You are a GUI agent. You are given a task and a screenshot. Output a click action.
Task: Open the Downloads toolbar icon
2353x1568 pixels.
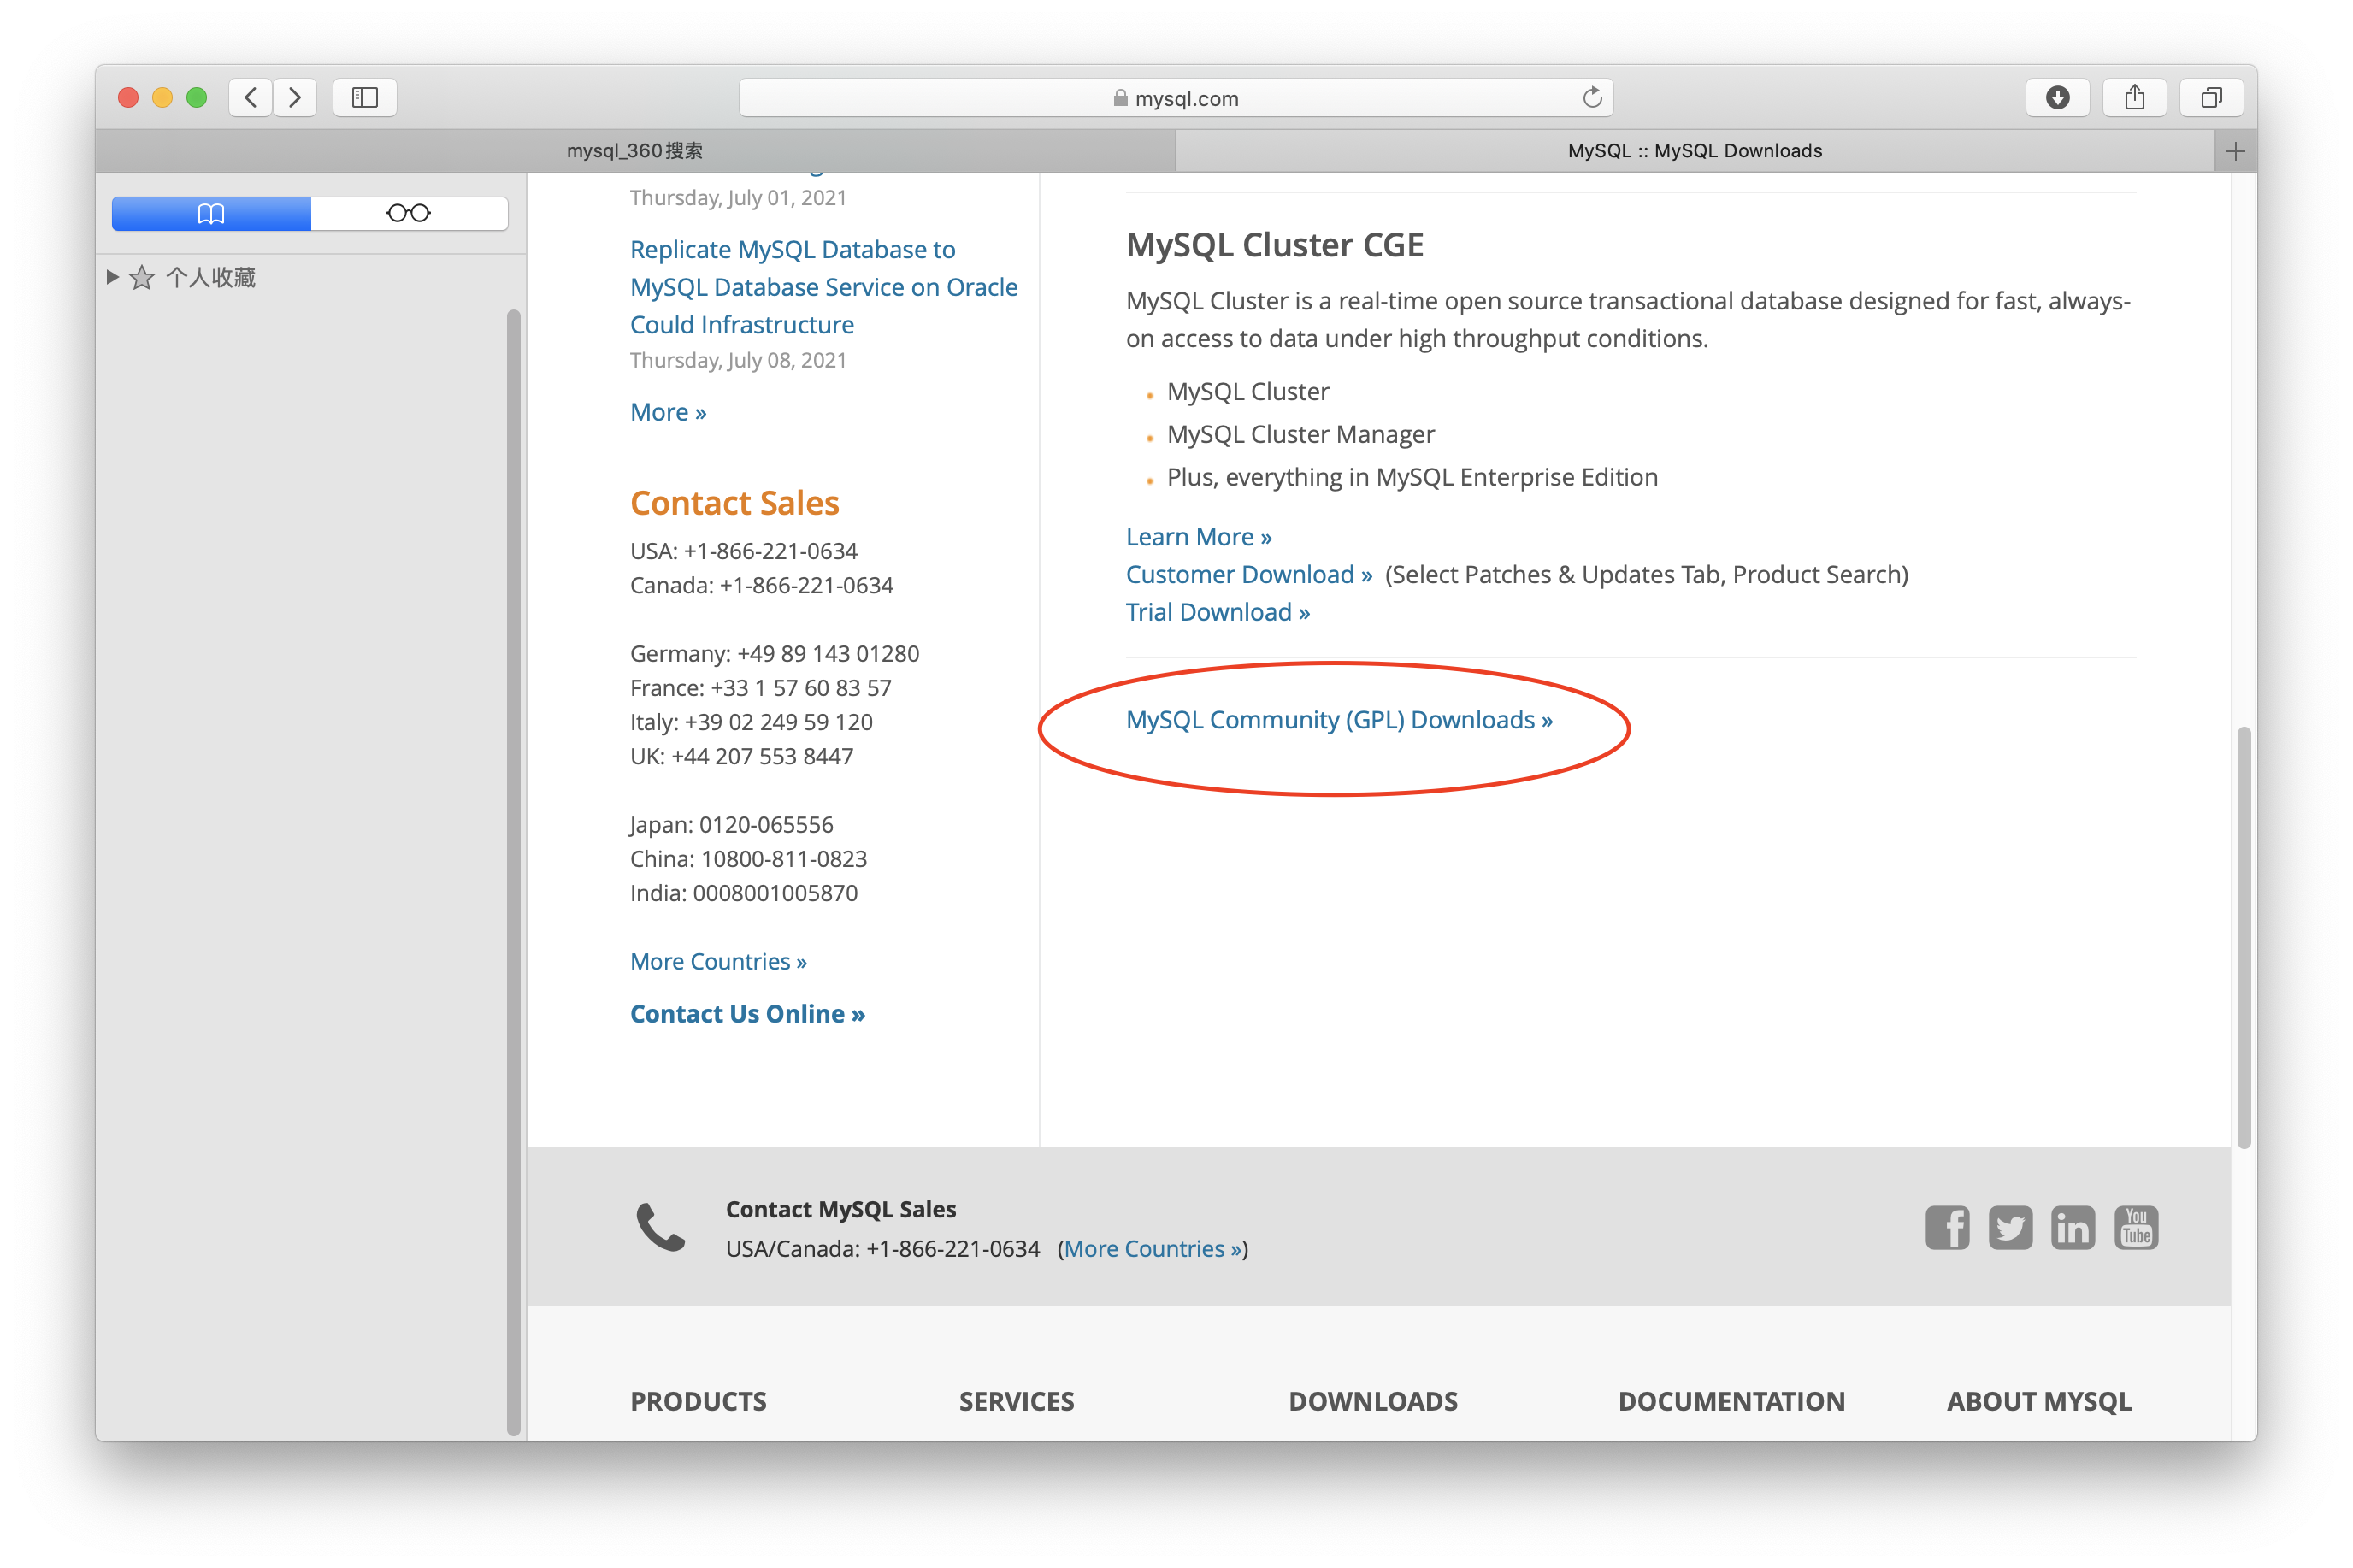point(2057,97)
